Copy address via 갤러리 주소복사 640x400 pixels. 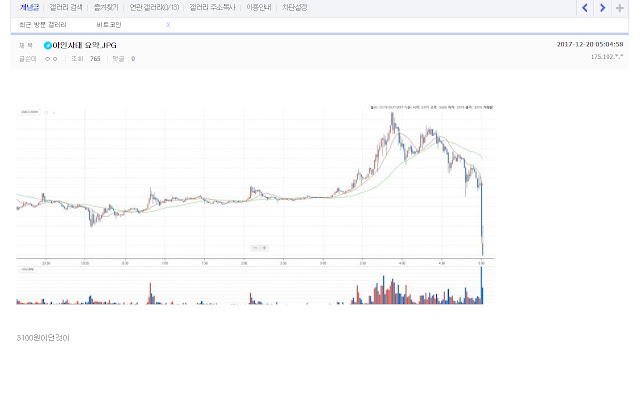[212, 7]
